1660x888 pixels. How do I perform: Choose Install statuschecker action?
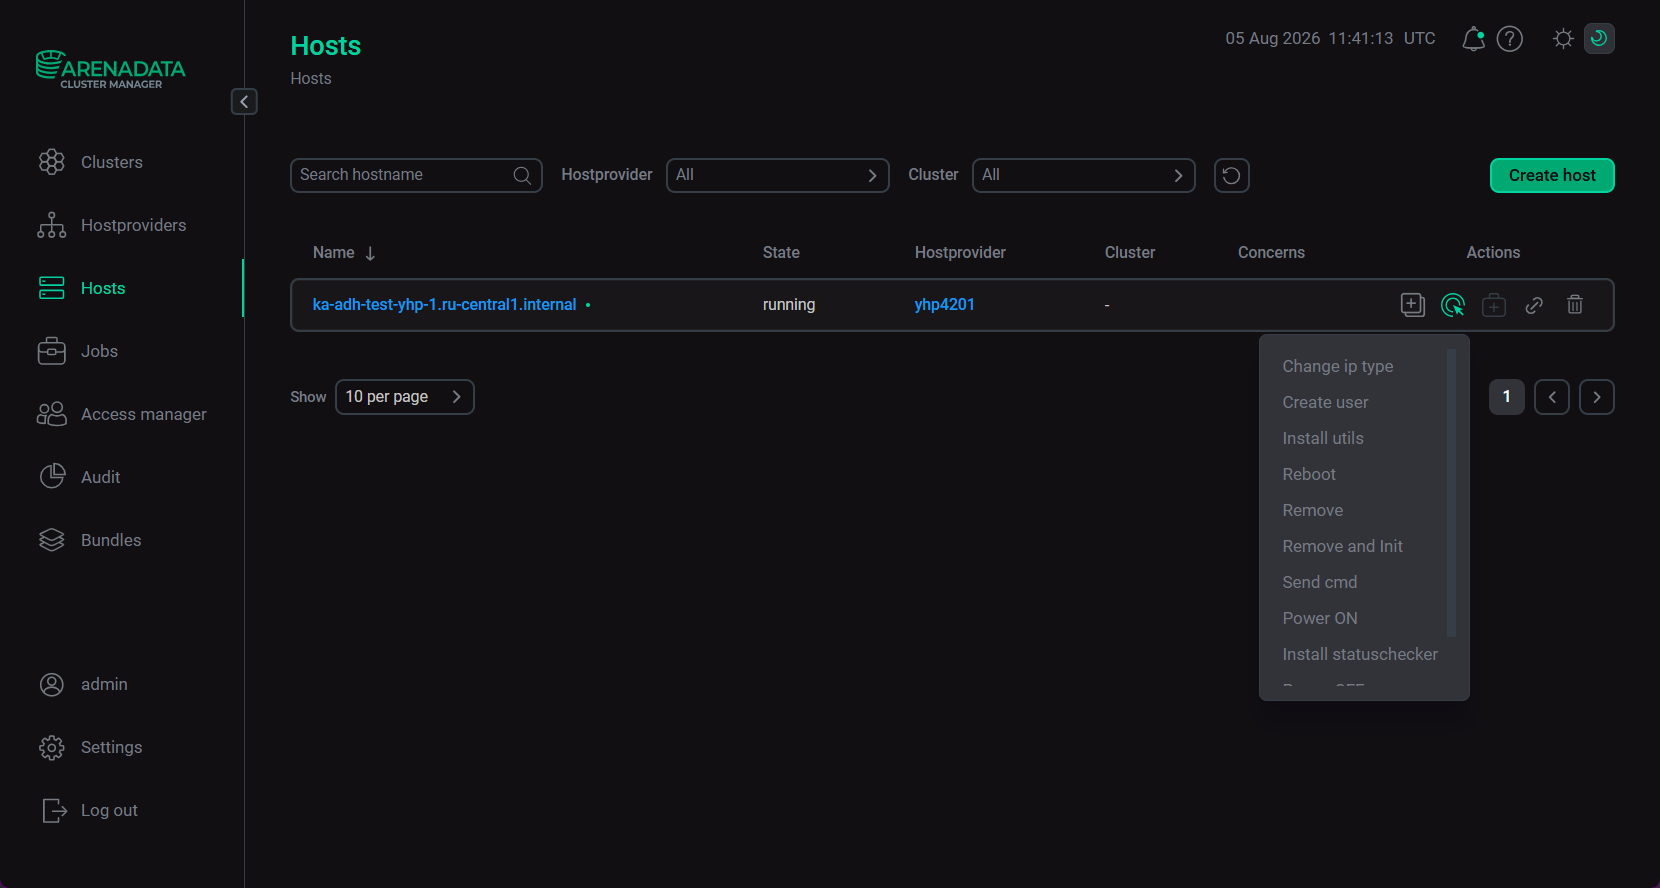[x=1360, y=654]
